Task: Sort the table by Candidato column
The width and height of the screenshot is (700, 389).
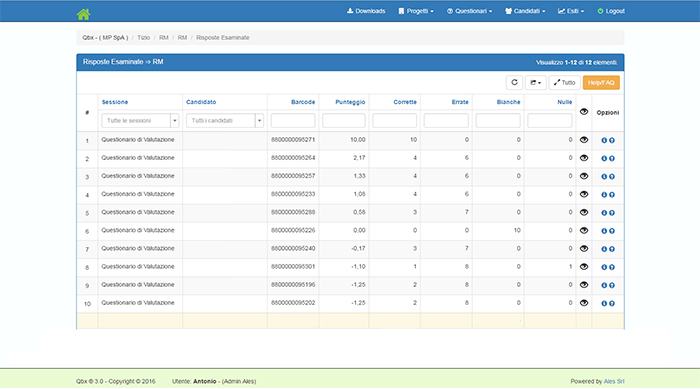Action: [201, 102]
